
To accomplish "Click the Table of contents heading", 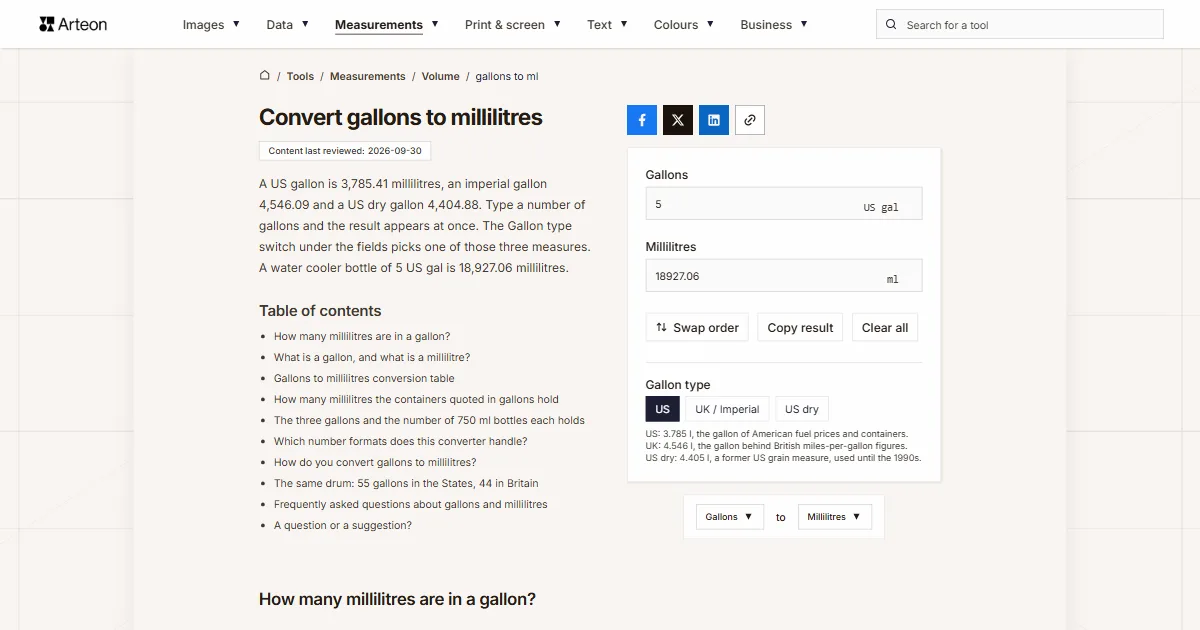I will [320, 311].
